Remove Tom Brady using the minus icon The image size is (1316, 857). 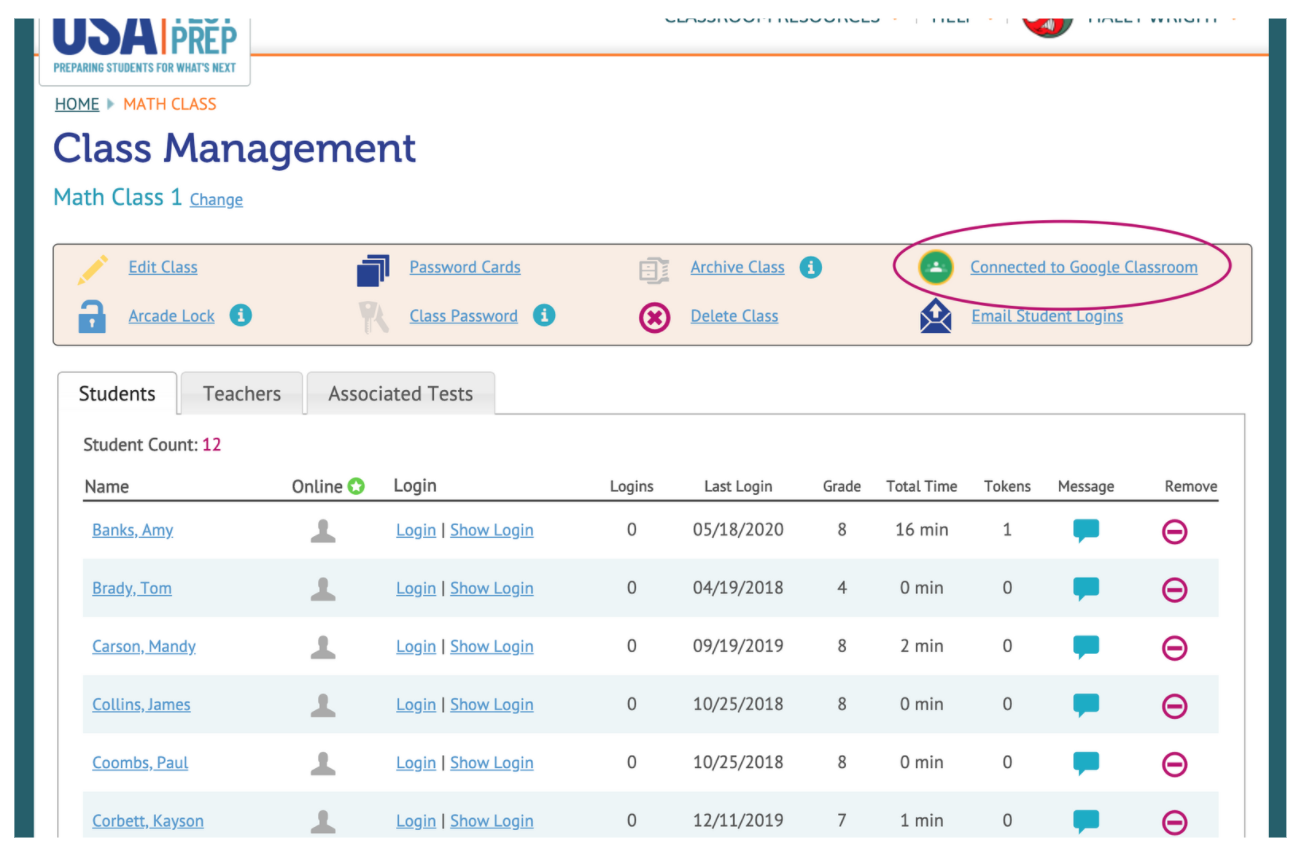1175,590
